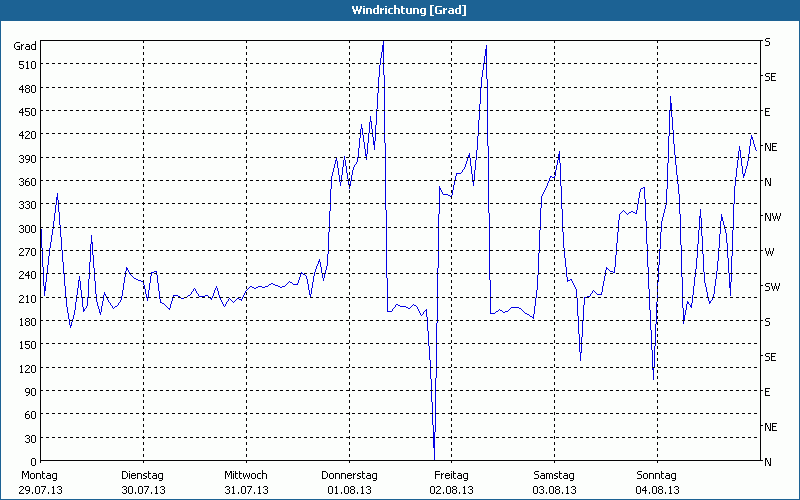
Task: Click the 90 degree axis value
Action: click(x=30, y=392)
